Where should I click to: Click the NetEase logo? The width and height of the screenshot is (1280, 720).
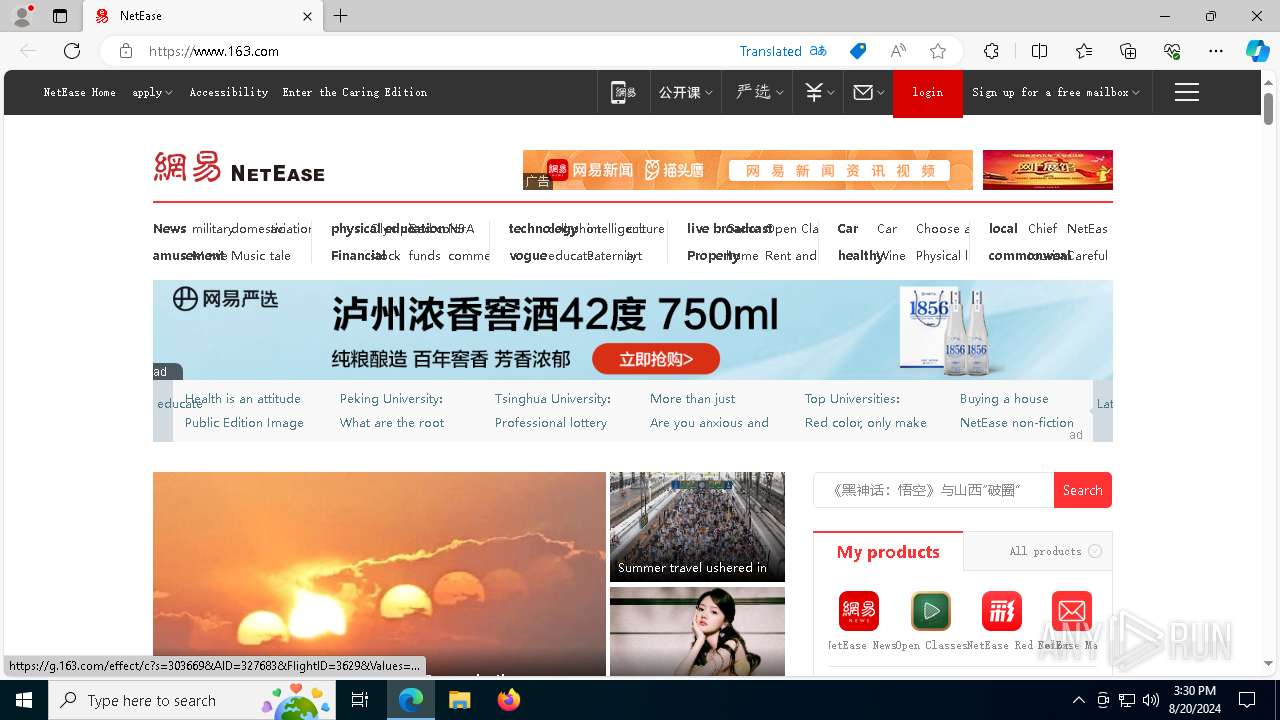coord(239,168)
